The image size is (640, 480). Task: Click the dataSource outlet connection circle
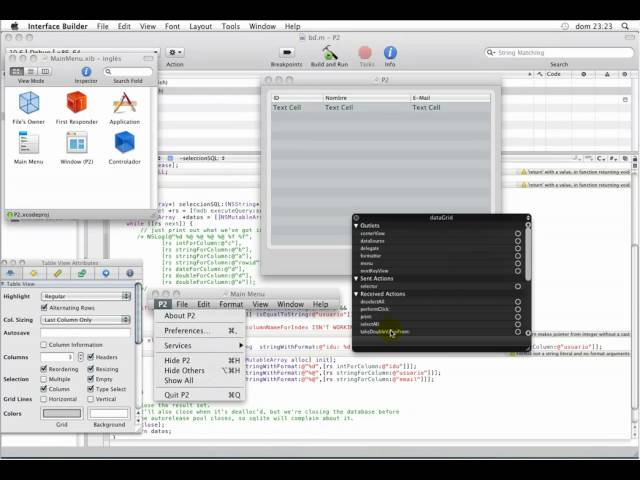click(518, 241)
